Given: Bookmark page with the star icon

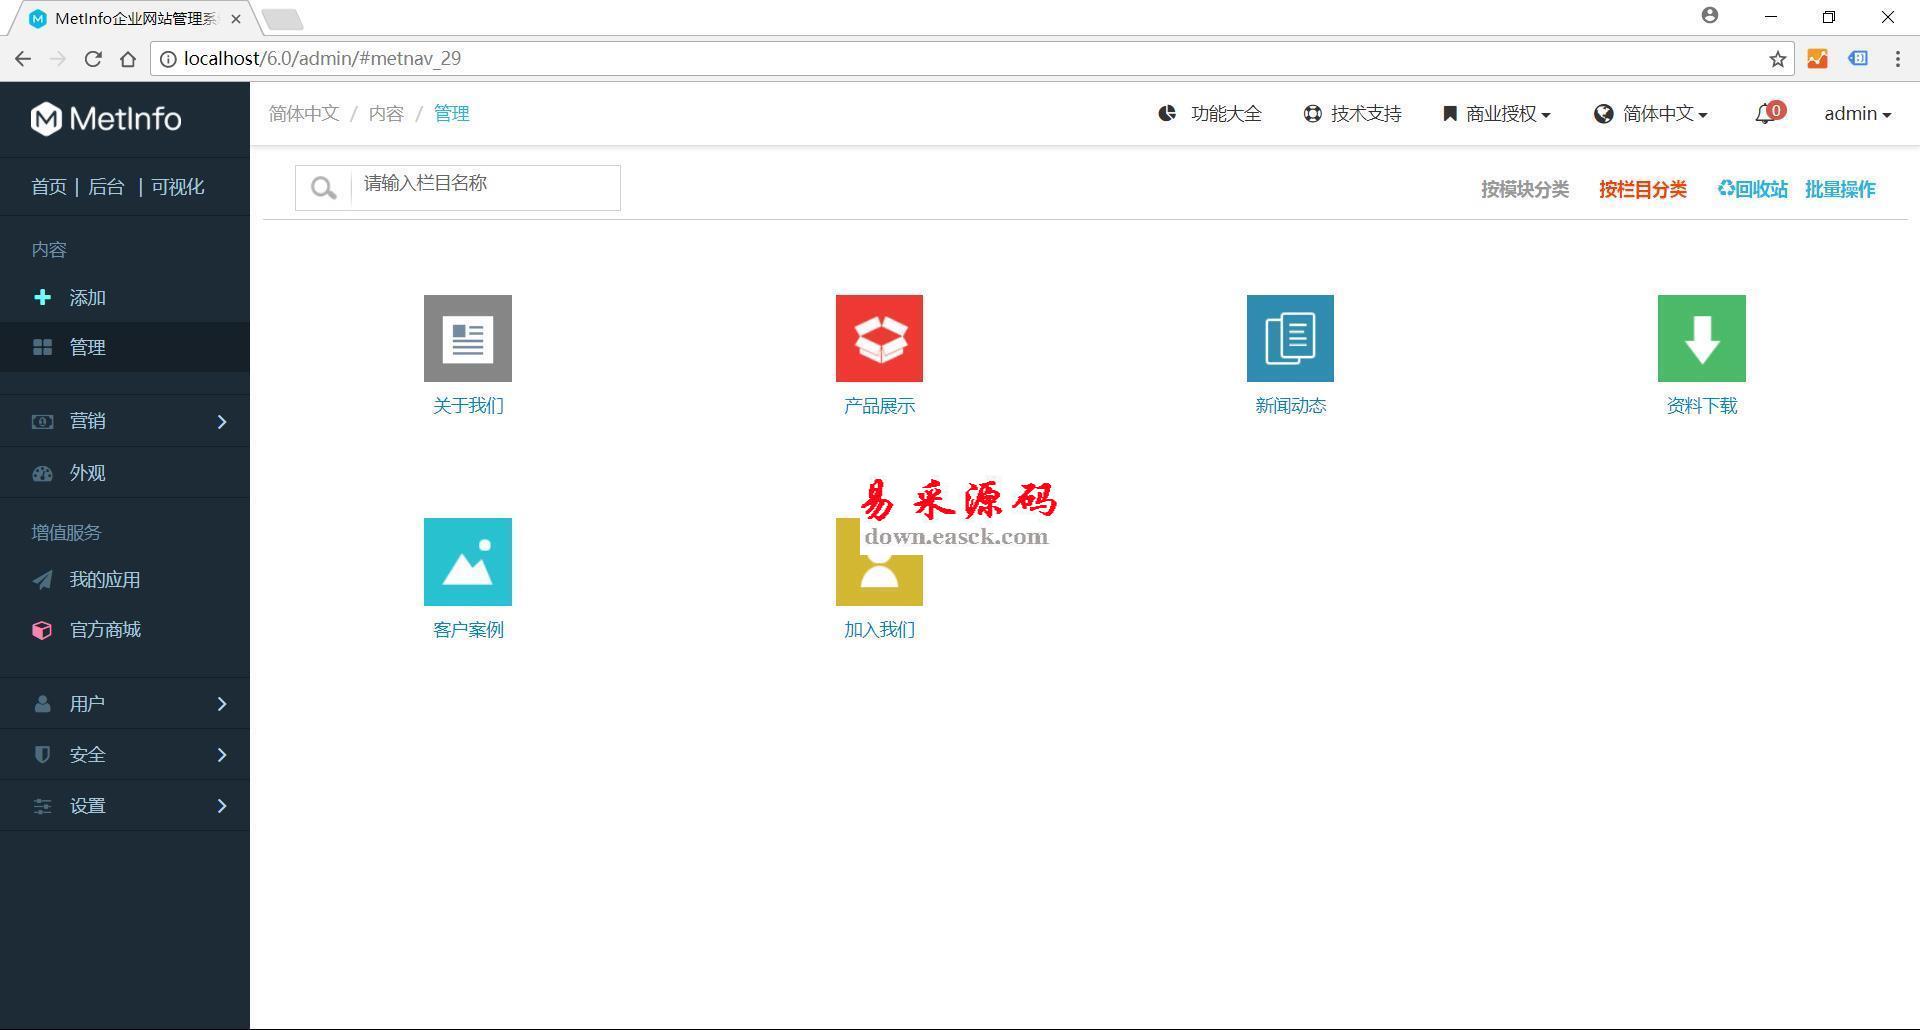Looking at the screenshot, I should 1777,59.
